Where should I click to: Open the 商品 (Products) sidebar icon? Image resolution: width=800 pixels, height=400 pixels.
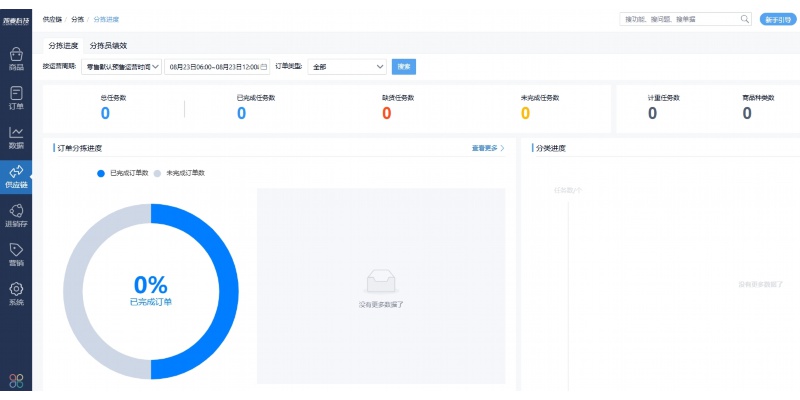point(16,58)
